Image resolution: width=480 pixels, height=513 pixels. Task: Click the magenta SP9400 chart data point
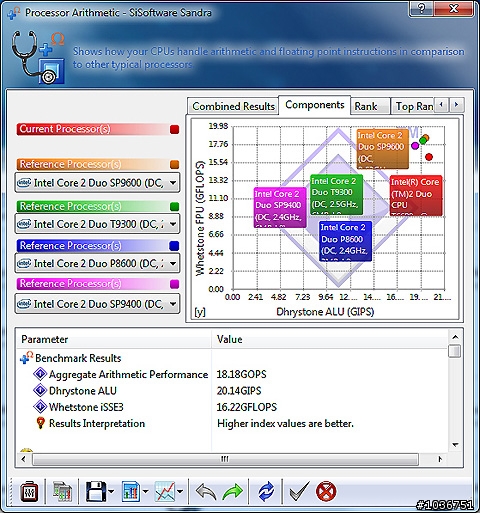point(415,146)
